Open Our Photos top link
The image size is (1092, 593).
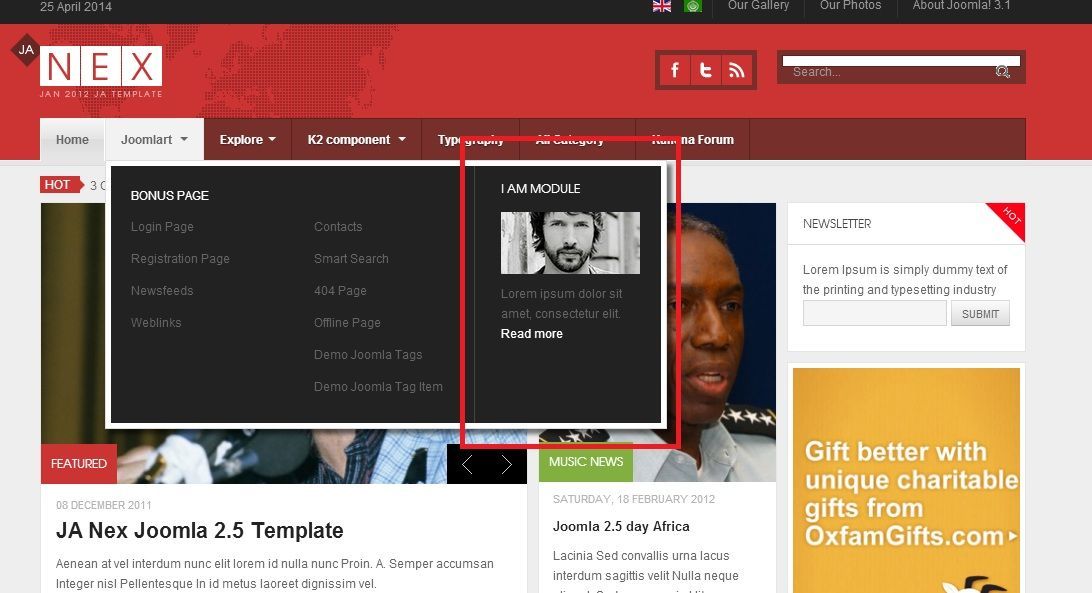[850, 6]
